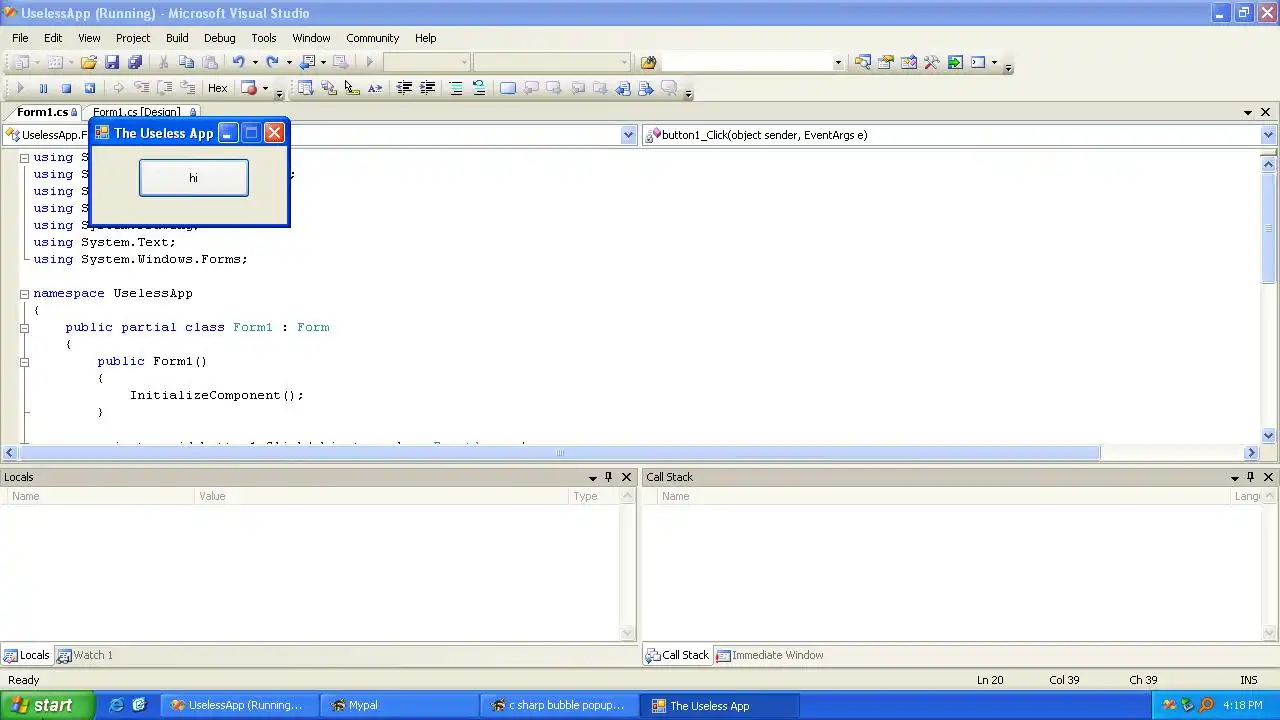
Task: Decrease line indent with the toolbar icon
Action: pyautogui.click(x=404, y=88)
